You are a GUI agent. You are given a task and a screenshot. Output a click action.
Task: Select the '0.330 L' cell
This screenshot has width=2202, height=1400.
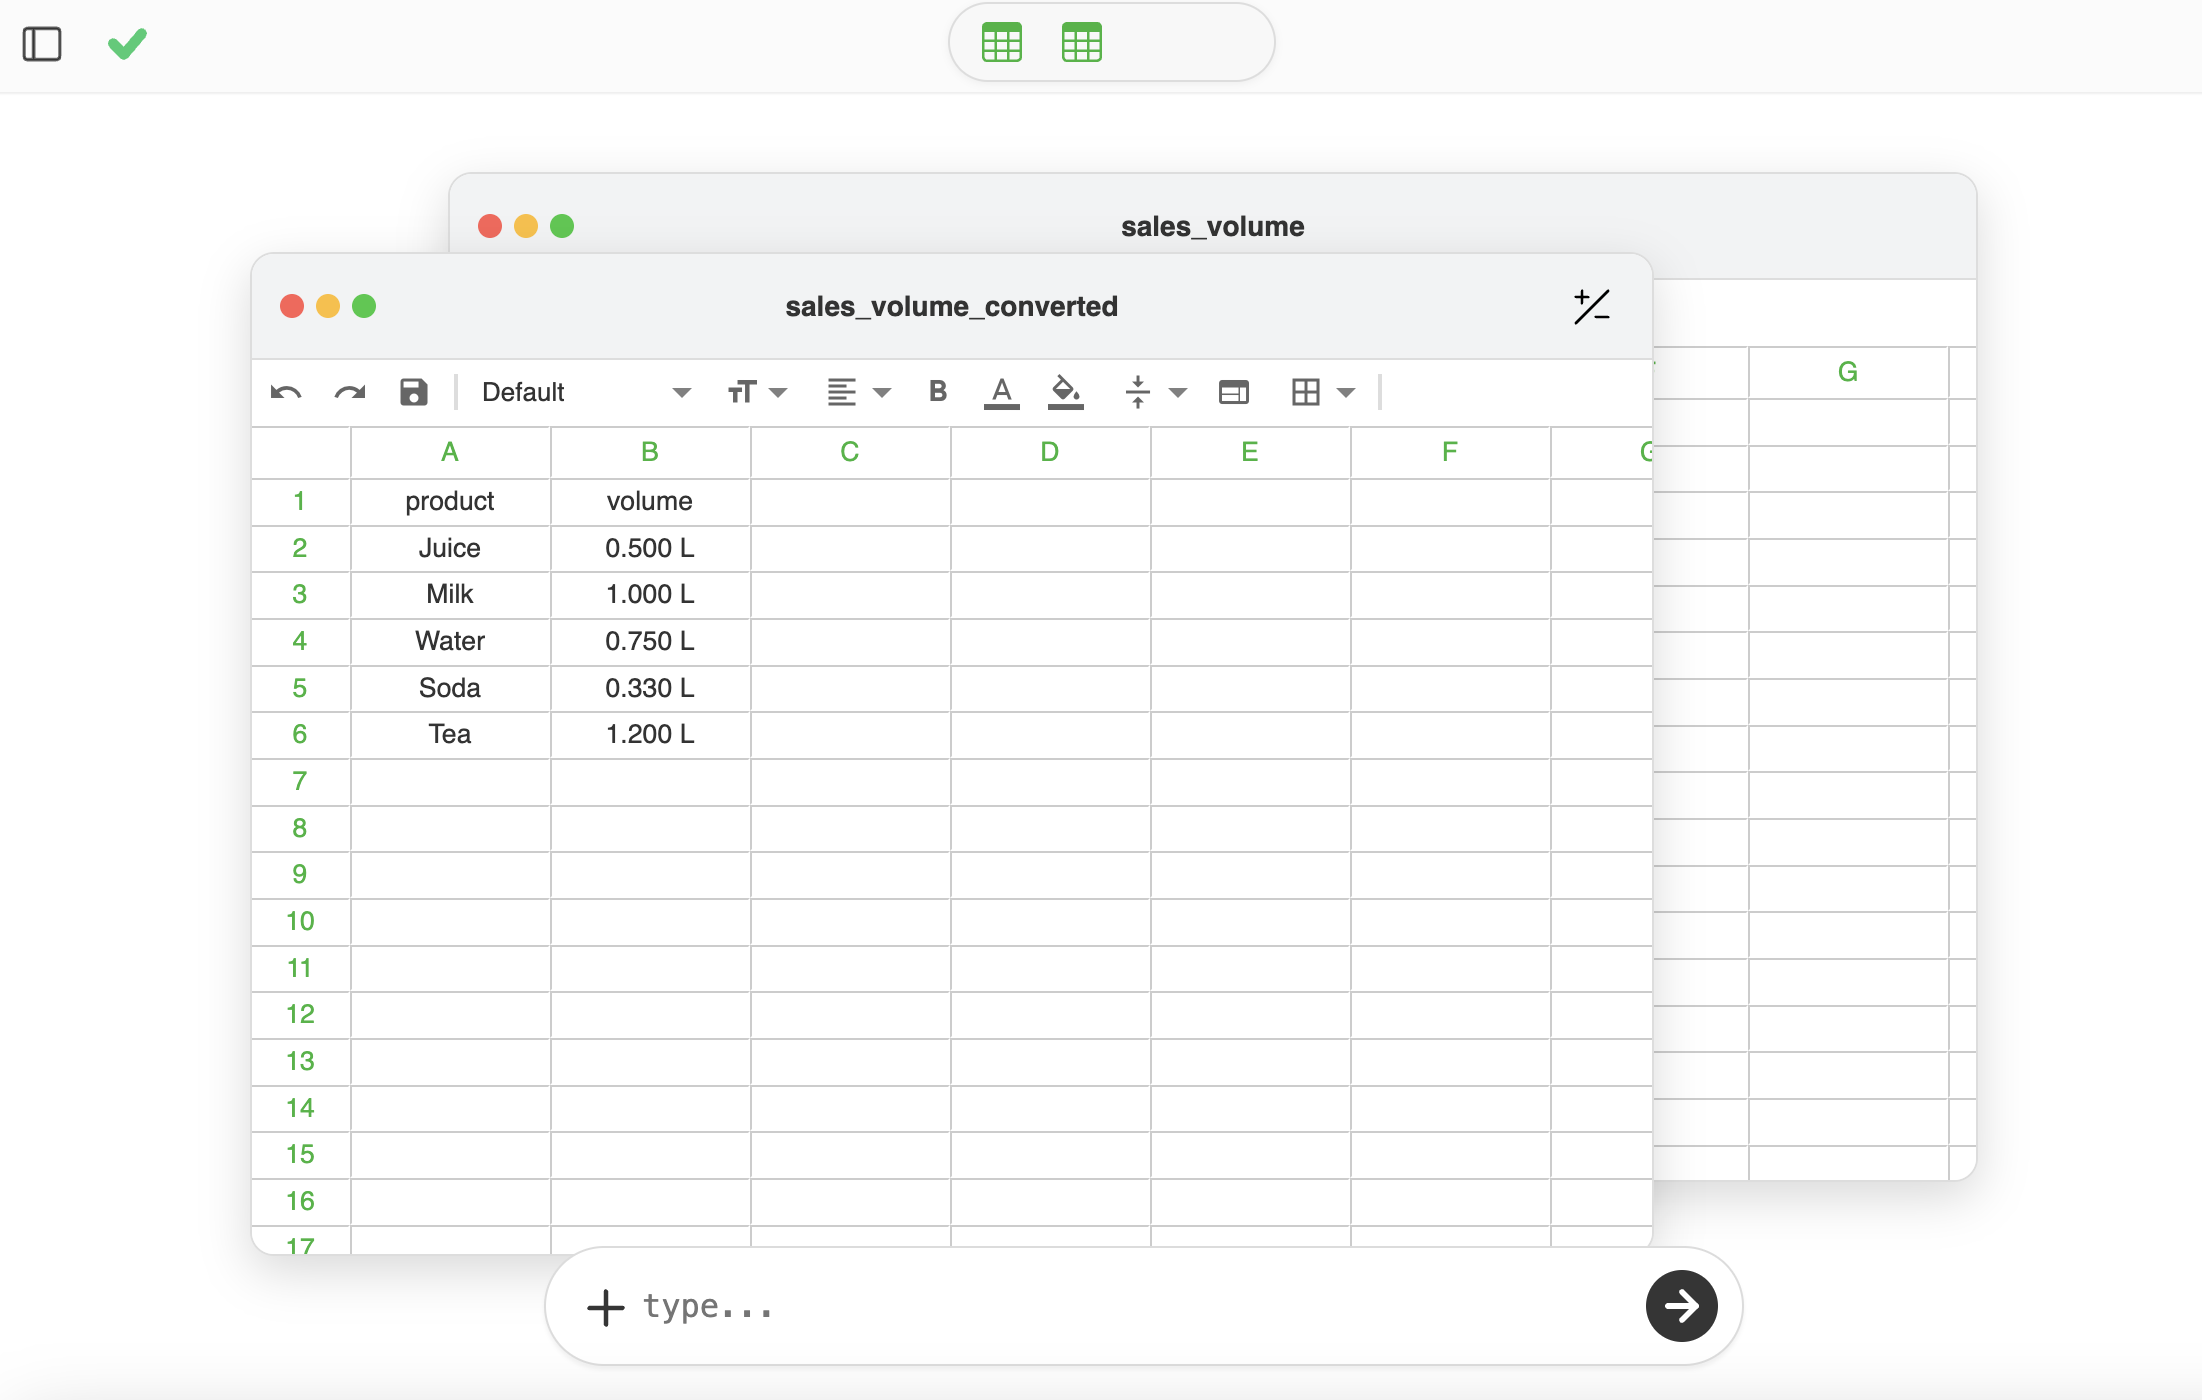click(x=650, y=688)
